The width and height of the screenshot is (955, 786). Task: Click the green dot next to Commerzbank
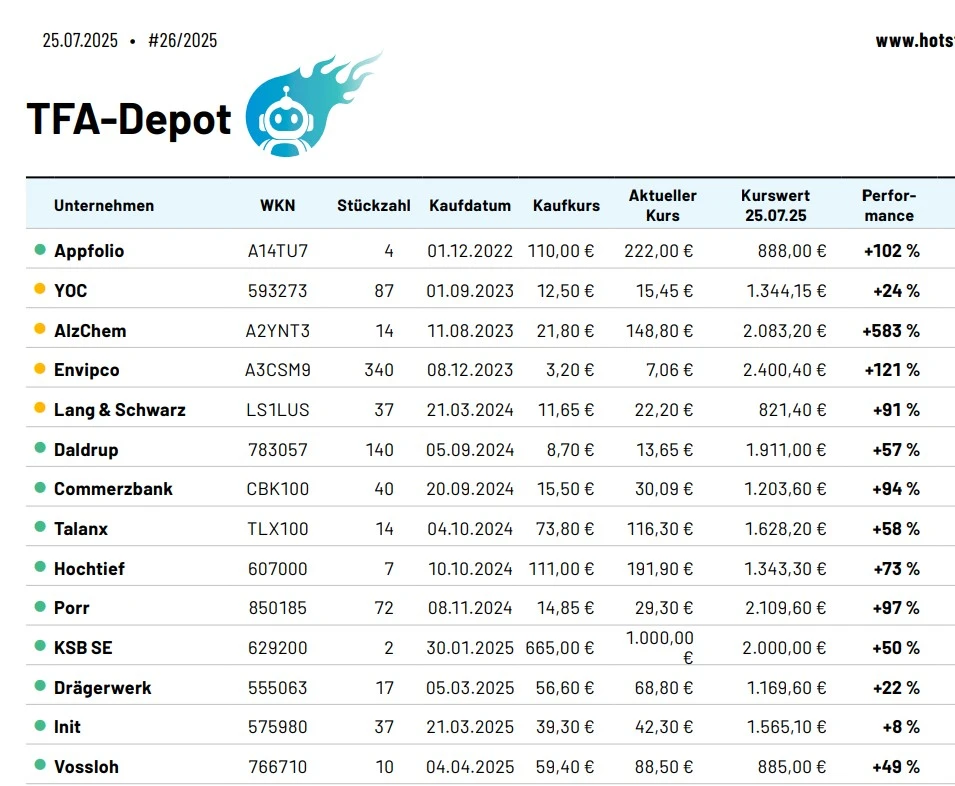[x=40, y=488]
